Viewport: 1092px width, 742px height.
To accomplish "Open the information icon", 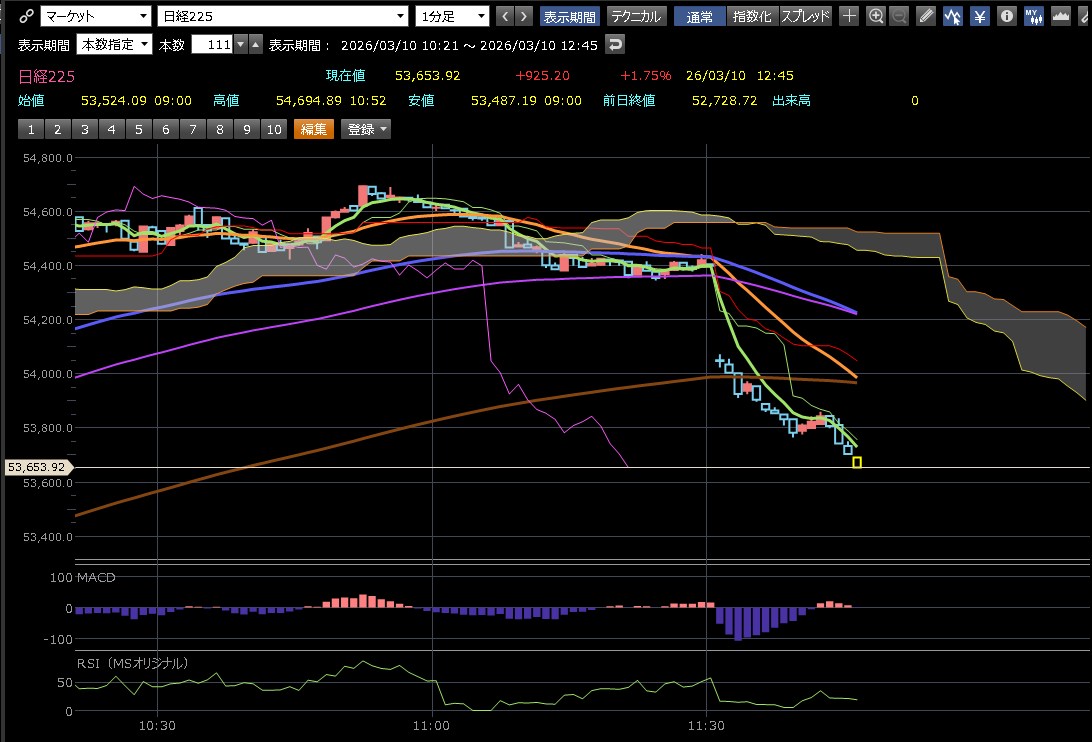I will tap(1007, 16).
